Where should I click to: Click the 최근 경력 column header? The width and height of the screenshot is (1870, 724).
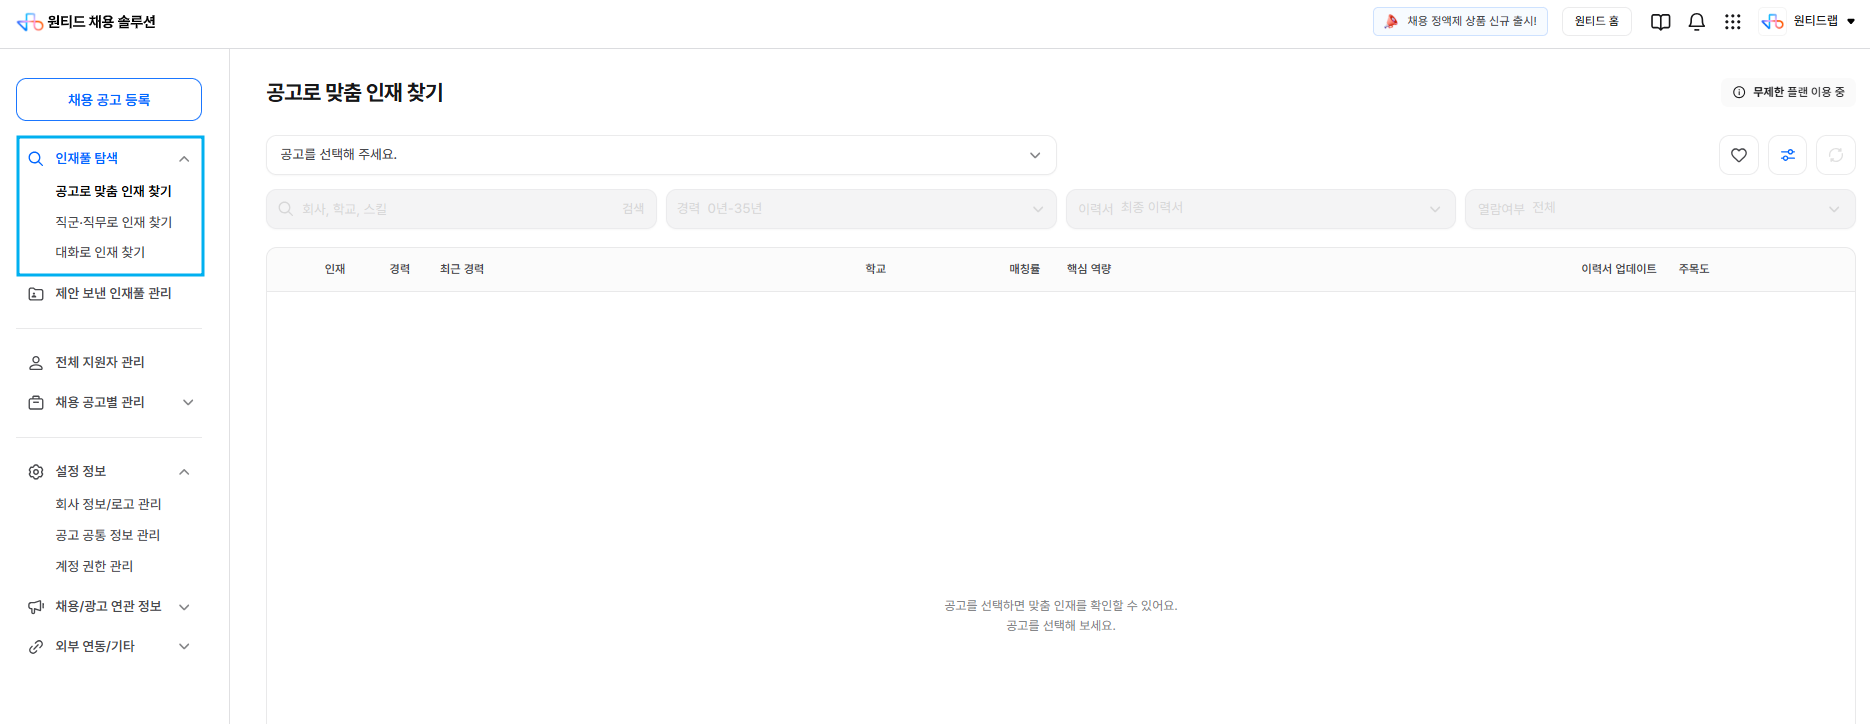[462, 269]
